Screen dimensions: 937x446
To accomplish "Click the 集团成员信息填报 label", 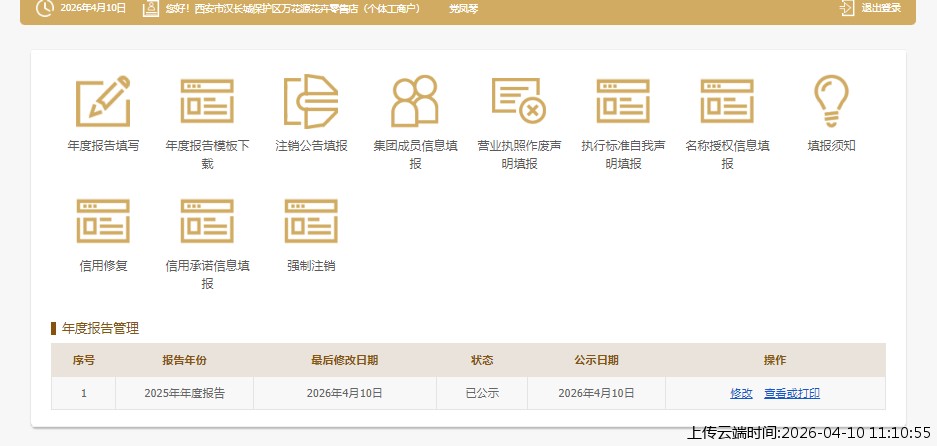I will (415, 155).
